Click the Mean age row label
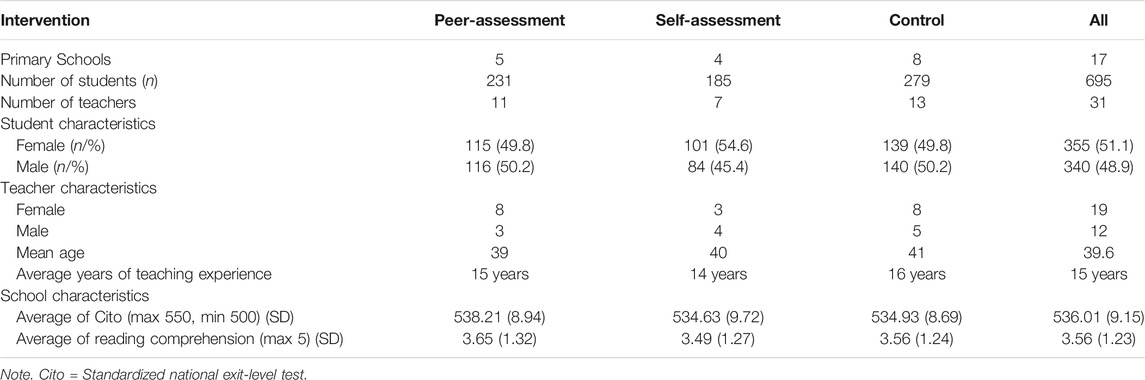1145x380 pixels. tap(49, 254)
